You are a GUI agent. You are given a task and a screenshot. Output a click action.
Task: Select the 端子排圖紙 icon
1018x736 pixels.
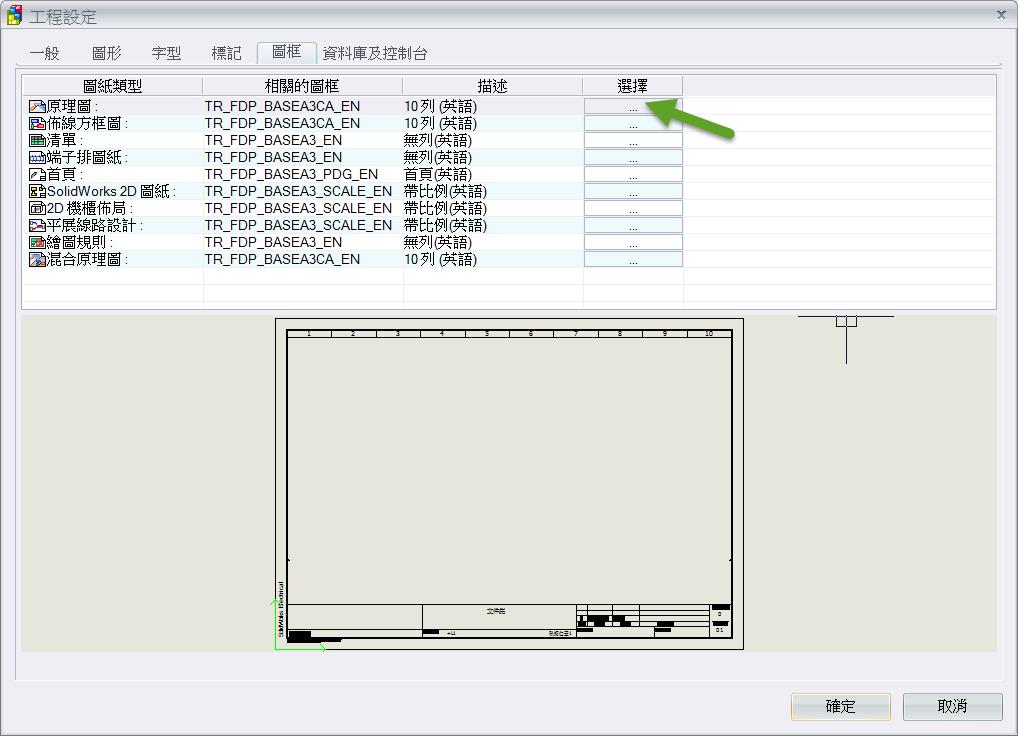click(x=37, y=157)
